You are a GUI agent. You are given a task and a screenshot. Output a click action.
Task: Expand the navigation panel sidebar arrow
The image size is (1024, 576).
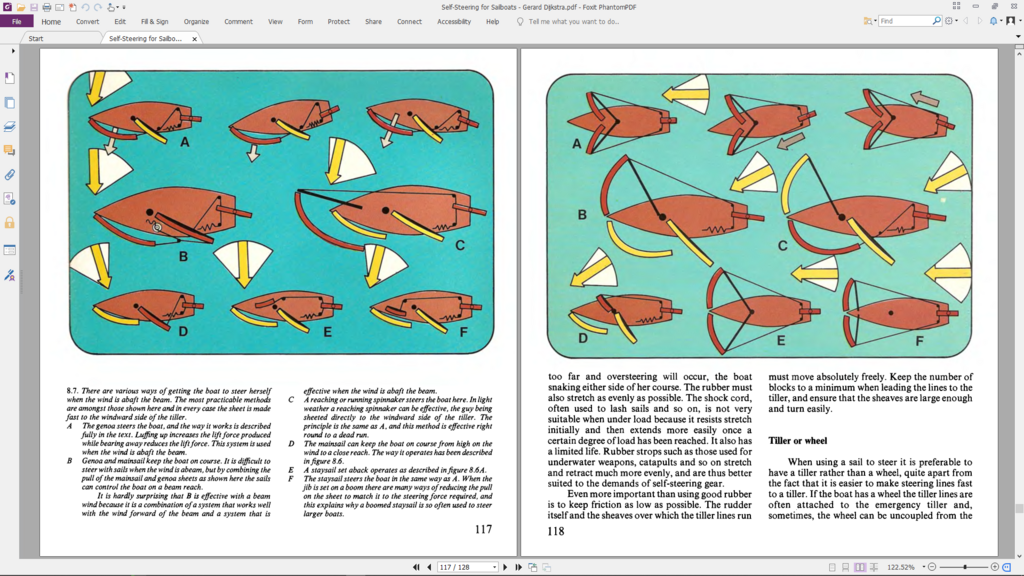12,51
